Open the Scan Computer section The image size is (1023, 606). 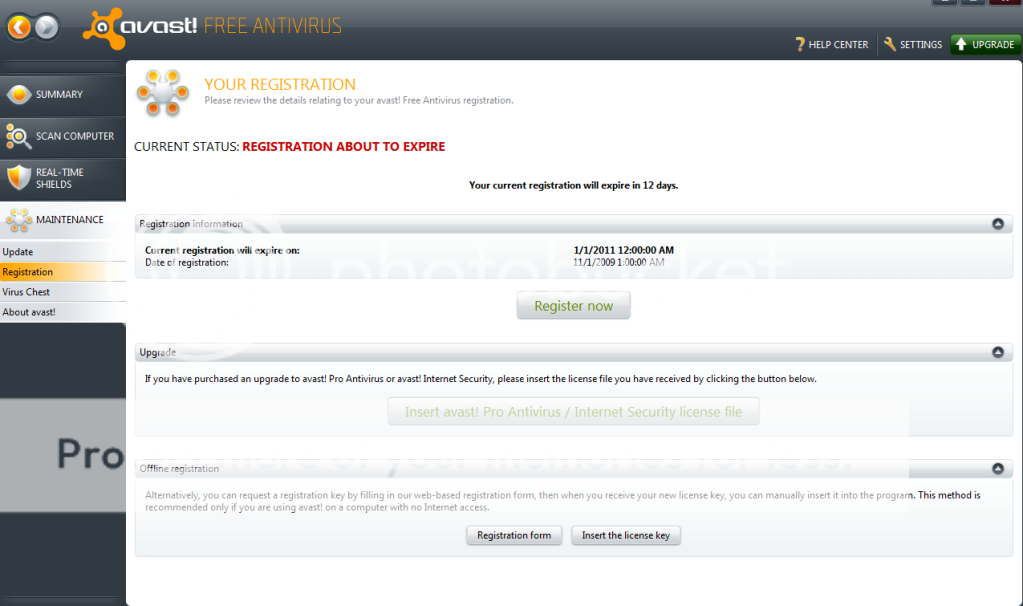point(63,136)
